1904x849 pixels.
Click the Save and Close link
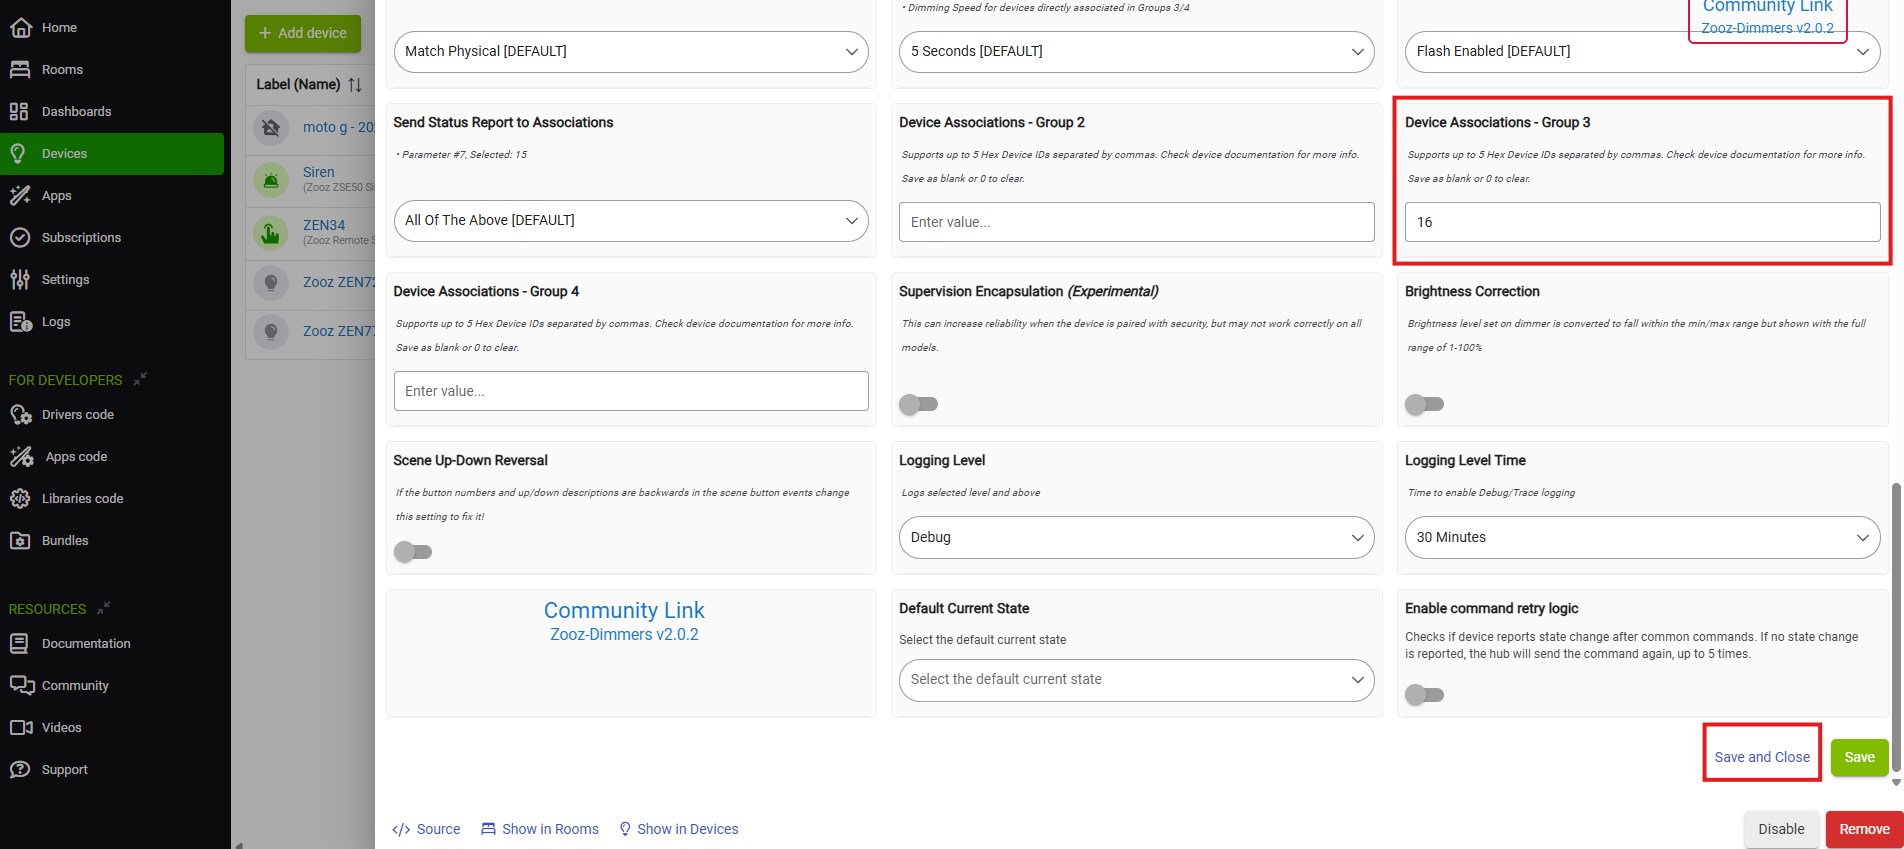[1761, 757]
